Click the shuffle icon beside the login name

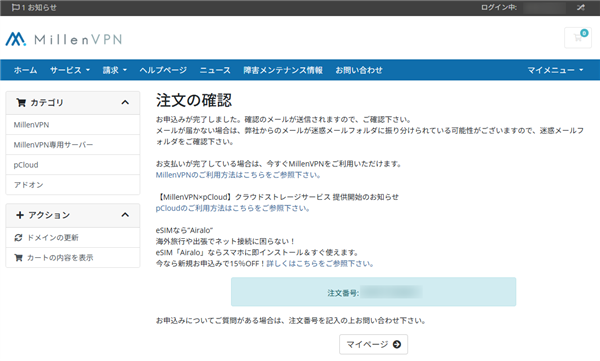click(580, 7)
